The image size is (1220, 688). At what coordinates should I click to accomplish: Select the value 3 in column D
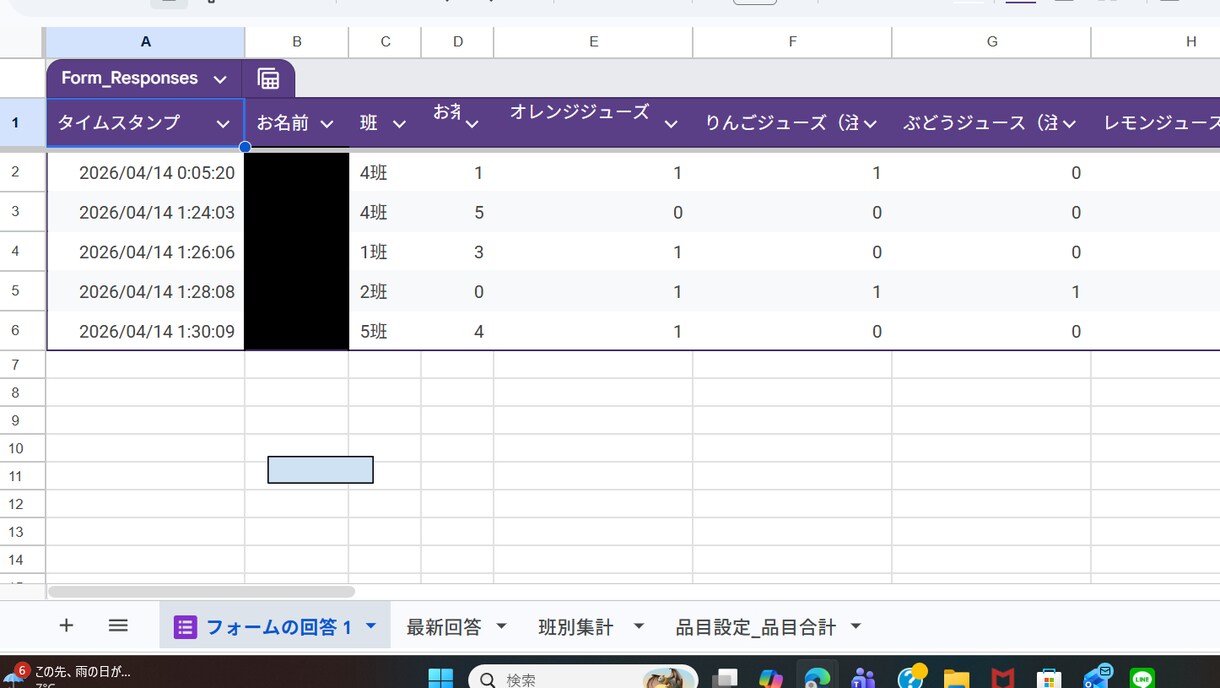click(x=457, y=252)
